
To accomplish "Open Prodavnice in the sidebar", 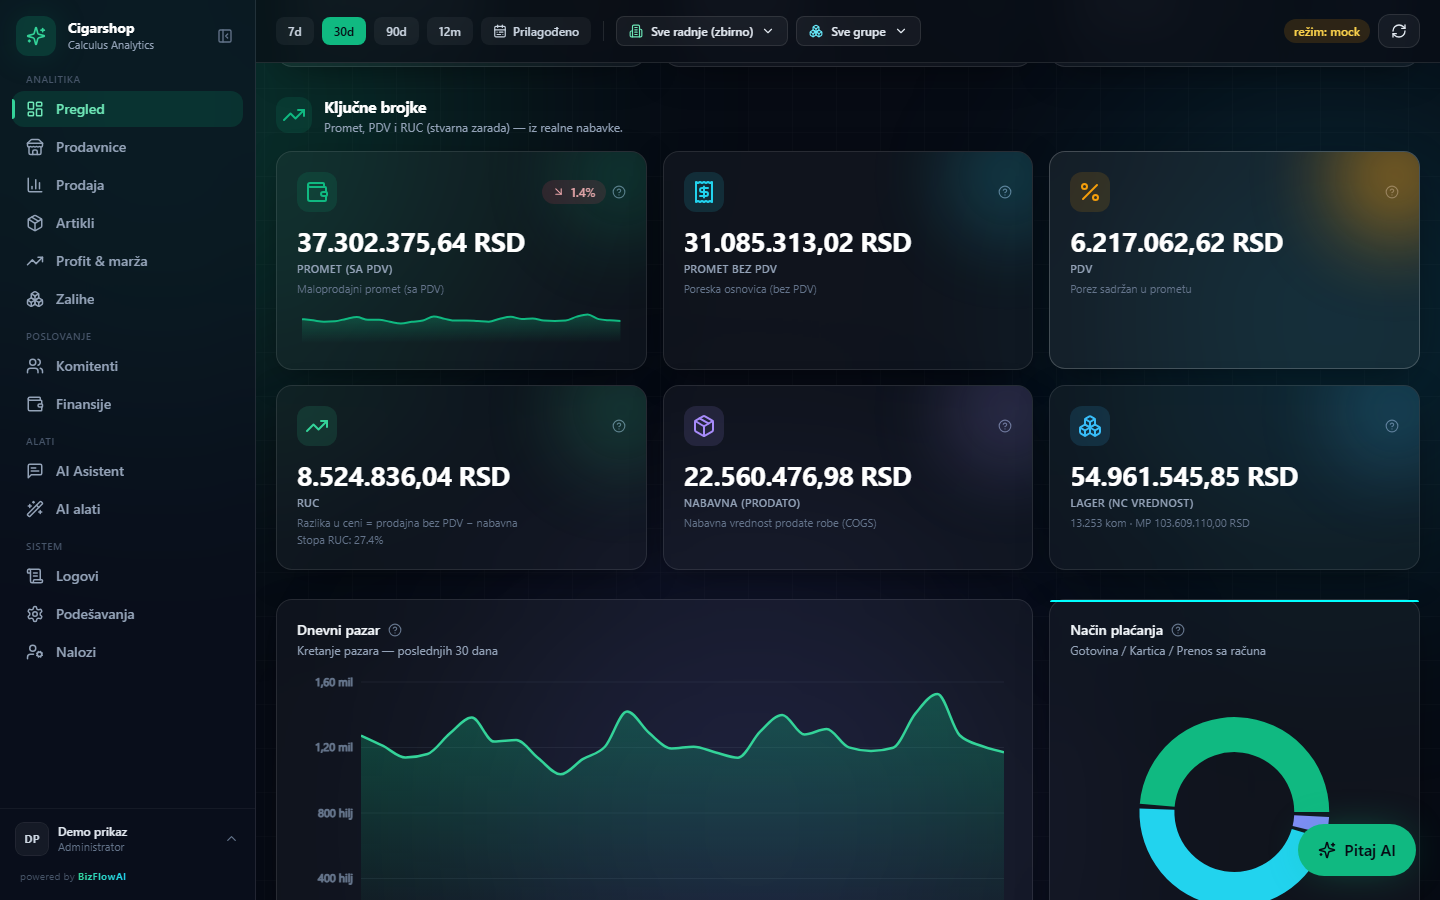I will coord(127,147).
